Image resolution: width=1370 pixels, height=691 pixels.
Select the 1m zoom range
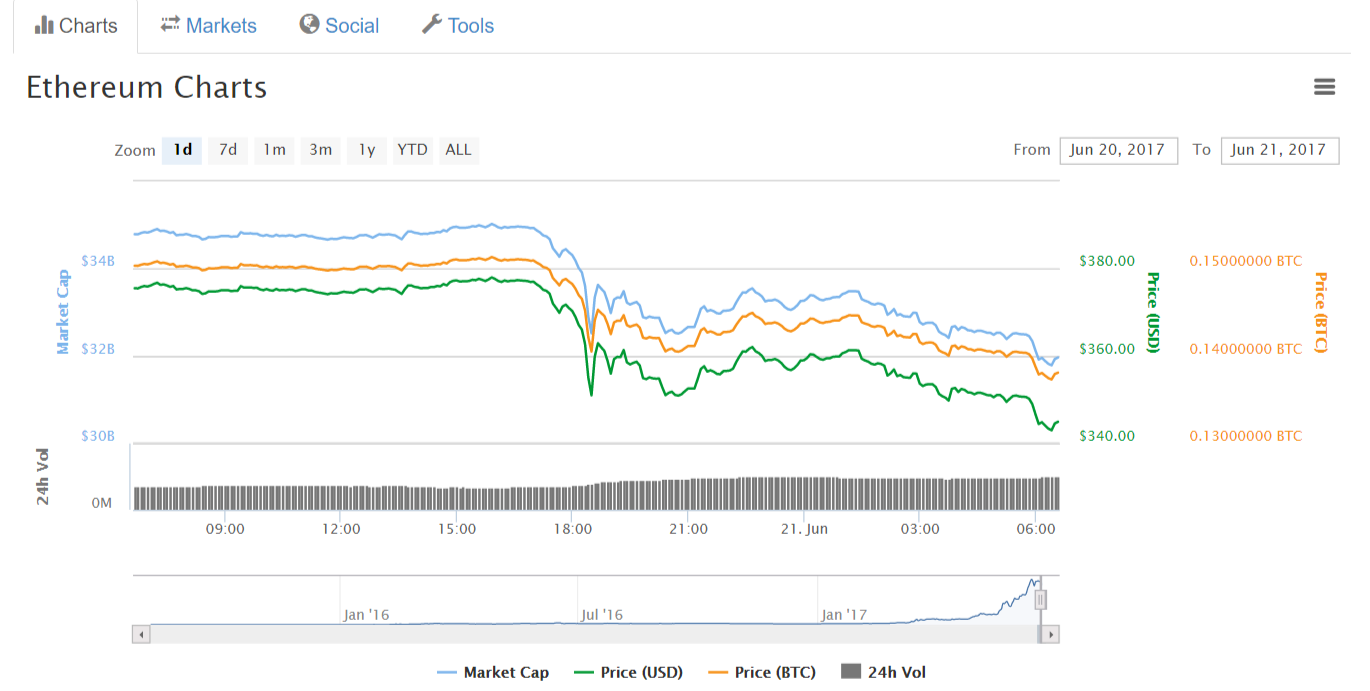[x=274, y=150]
